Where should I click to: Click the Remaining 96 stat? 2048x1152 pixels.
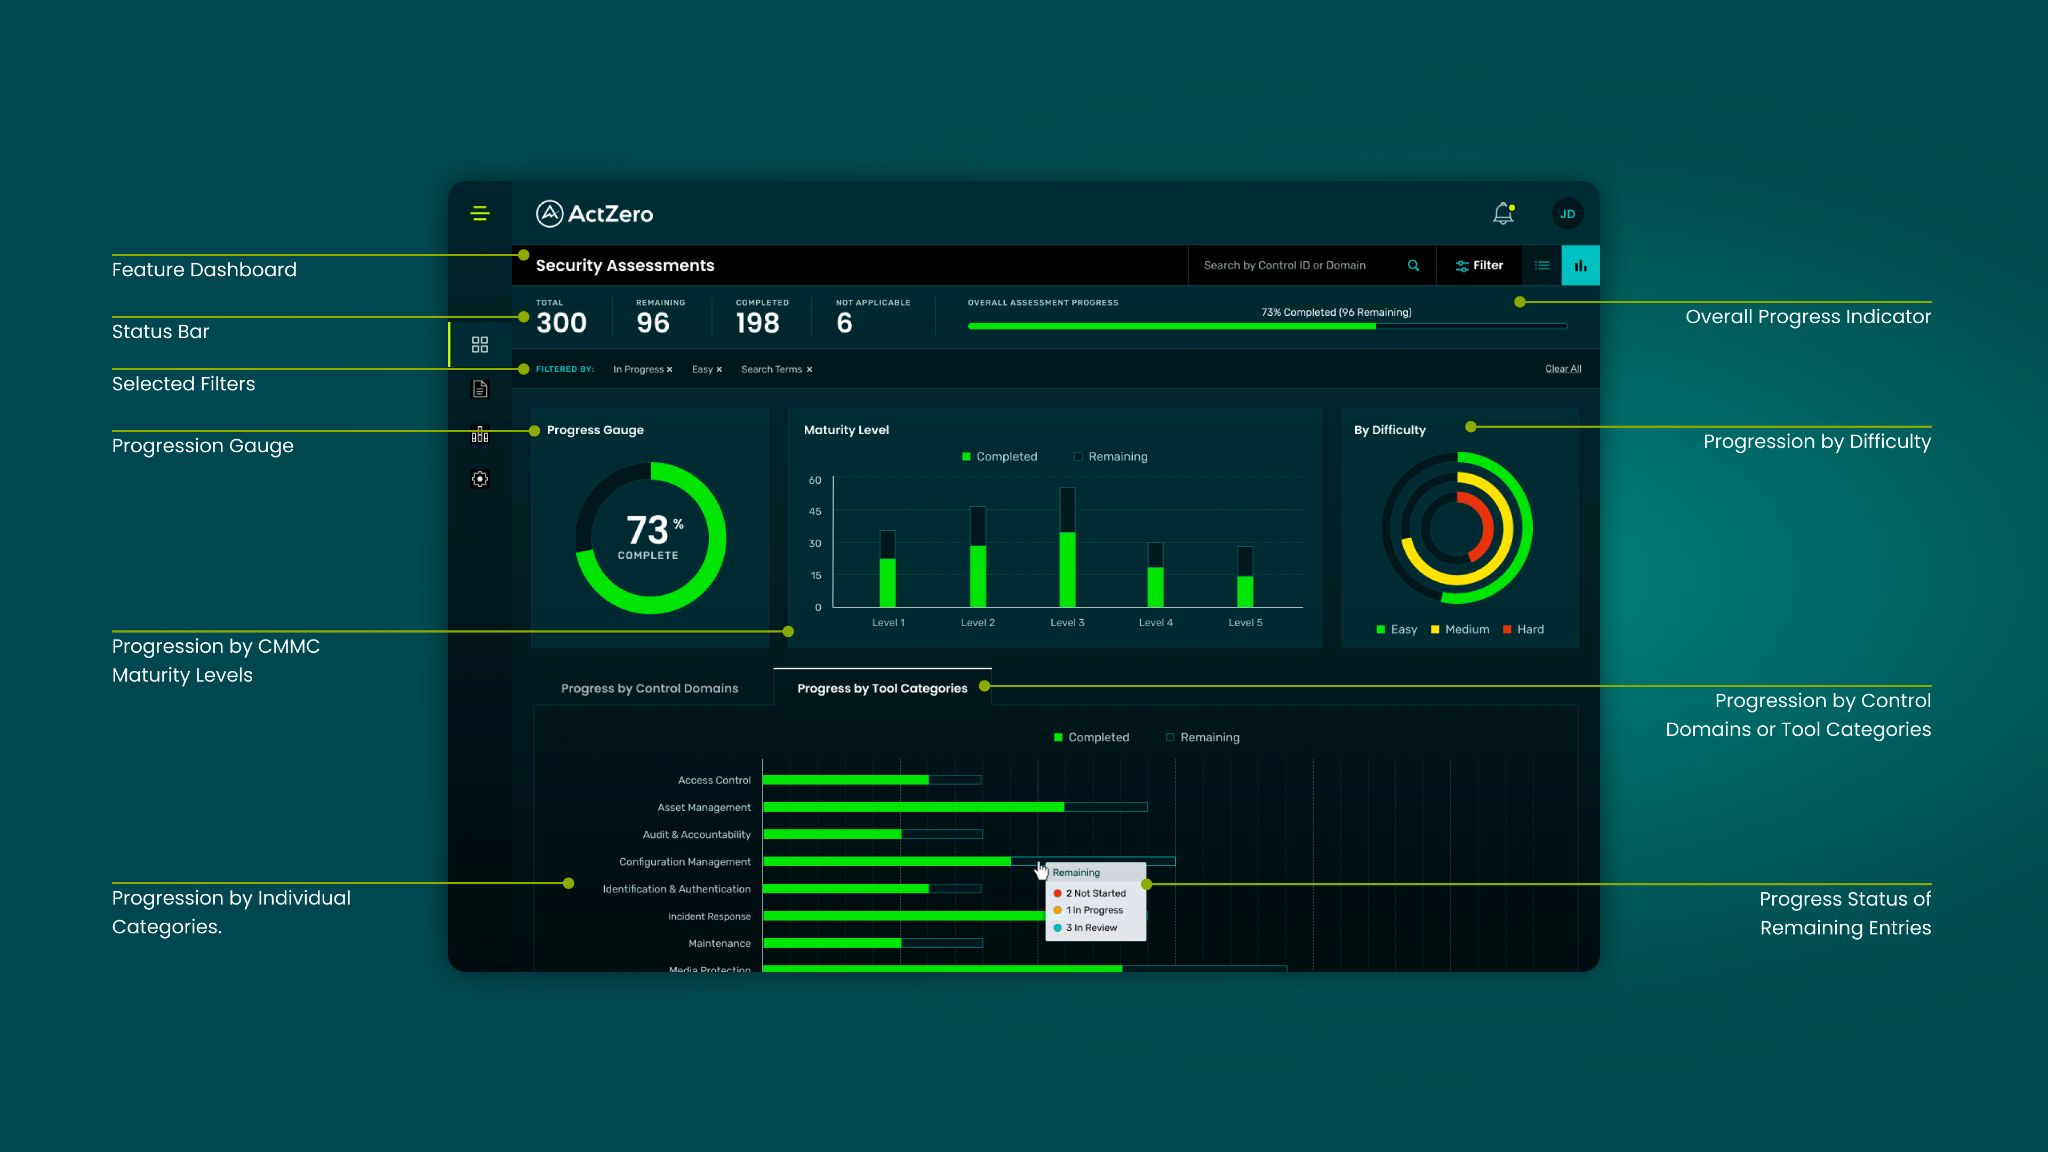660,317
